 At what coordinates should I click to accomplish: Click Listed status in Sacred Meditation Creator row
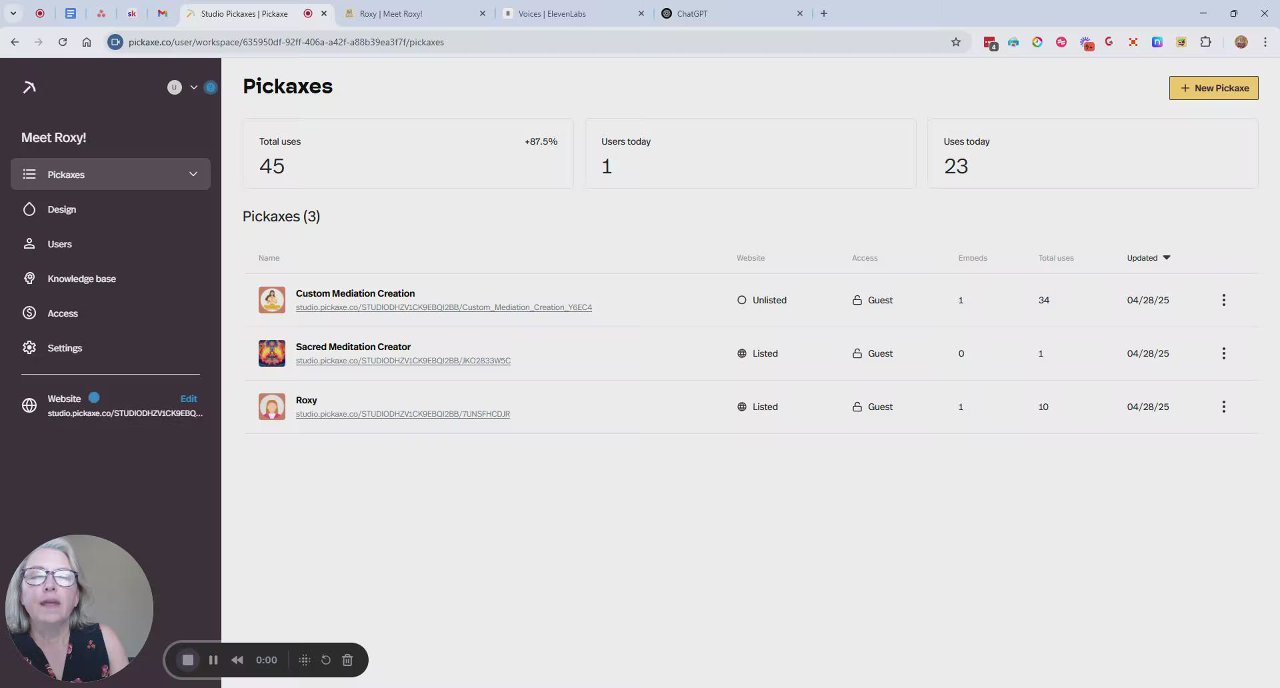757,353
